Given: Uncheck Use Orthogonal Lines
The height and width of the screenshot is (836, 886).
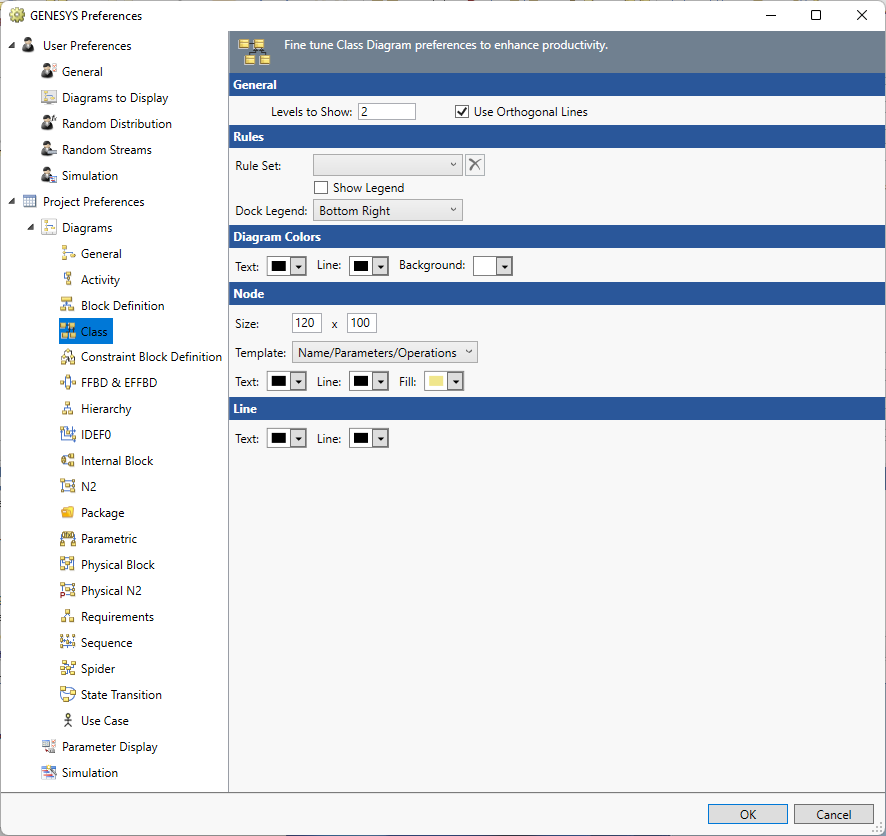Looking at the screenshot, I should coord(462,111).
